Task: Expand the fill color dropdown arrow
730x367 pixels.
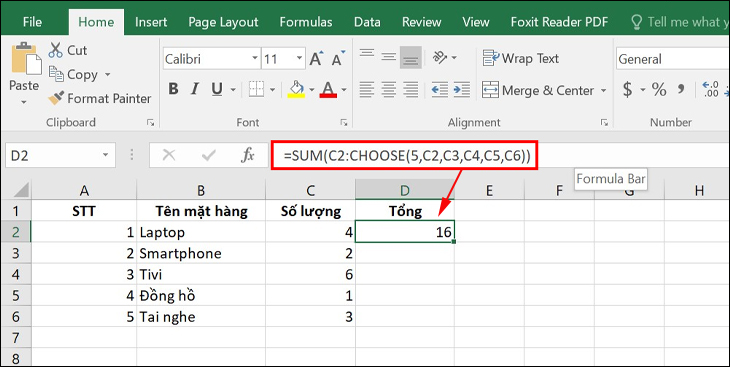Action: pos(312,89)
